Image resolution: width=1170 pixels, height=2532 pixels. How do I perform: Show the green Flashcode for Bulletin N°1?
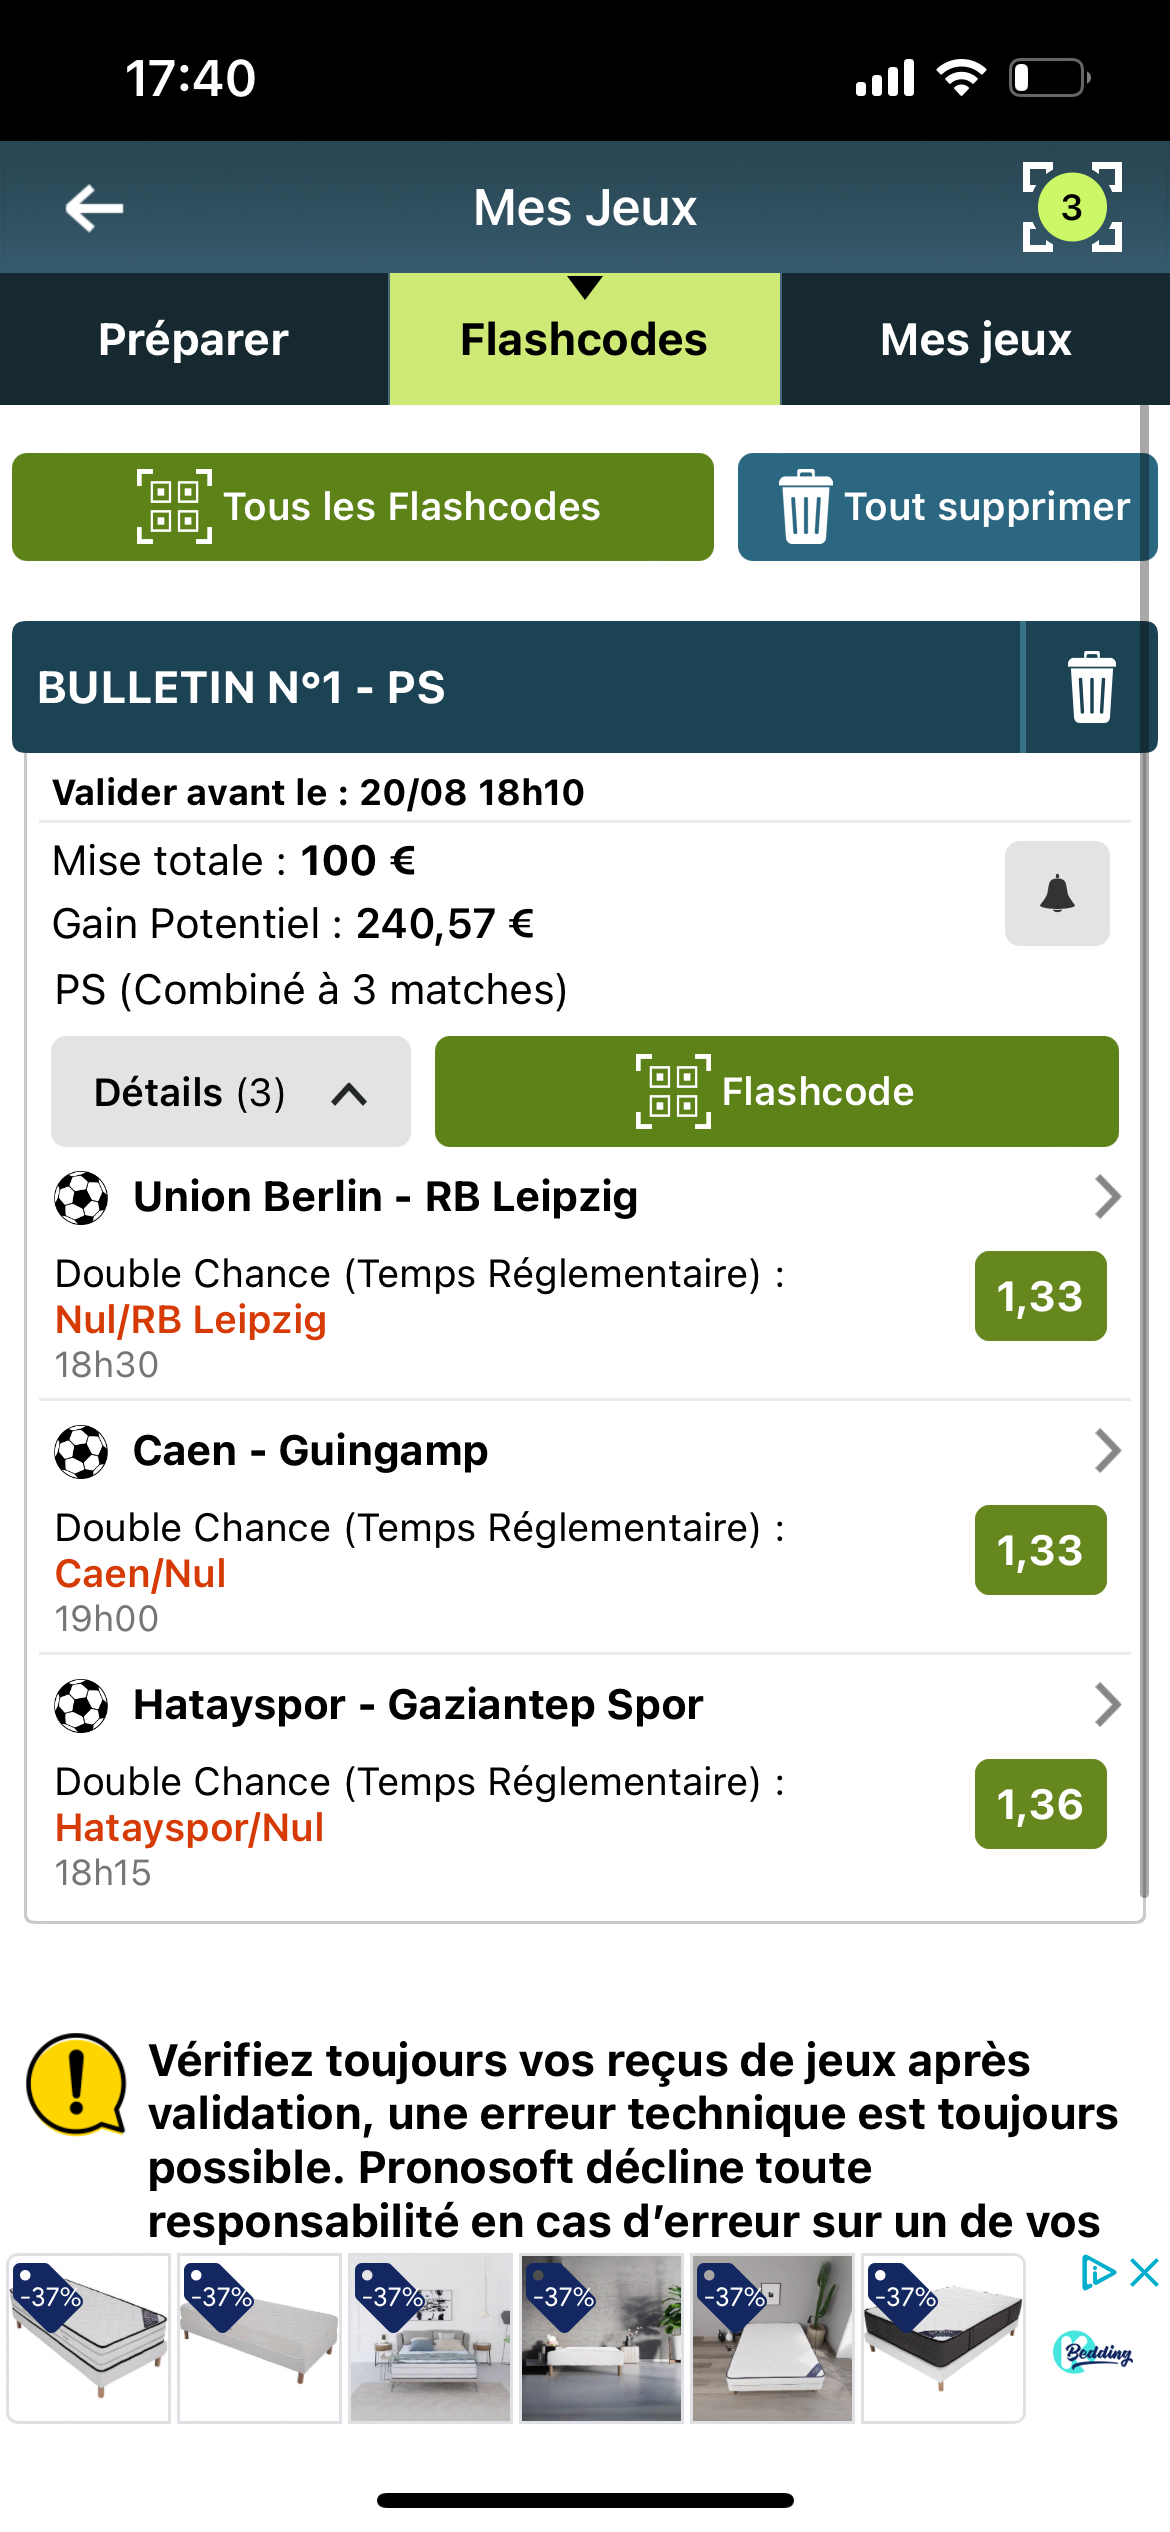tap(776, 1092)
